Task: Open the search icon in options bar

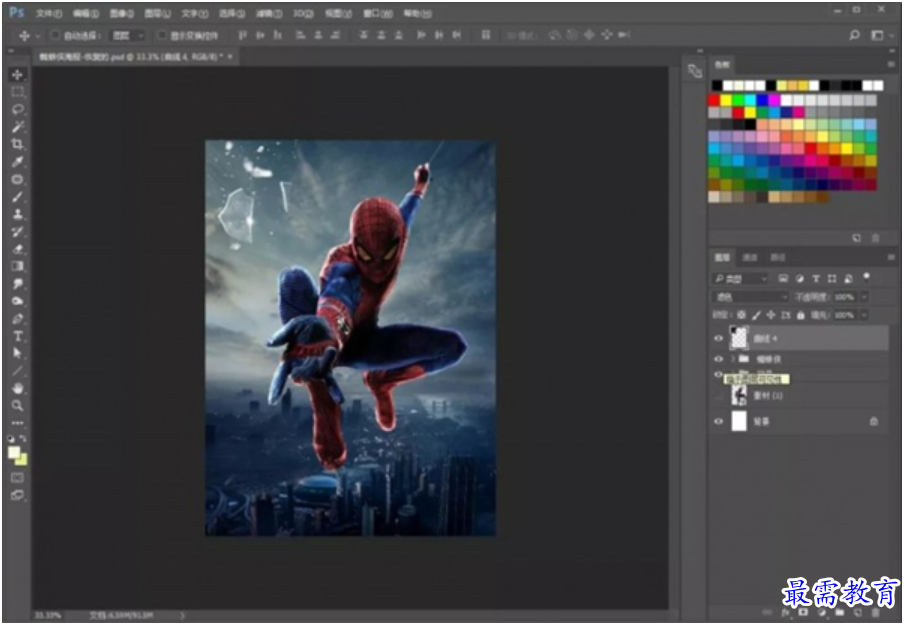Action: coord(854,35)
